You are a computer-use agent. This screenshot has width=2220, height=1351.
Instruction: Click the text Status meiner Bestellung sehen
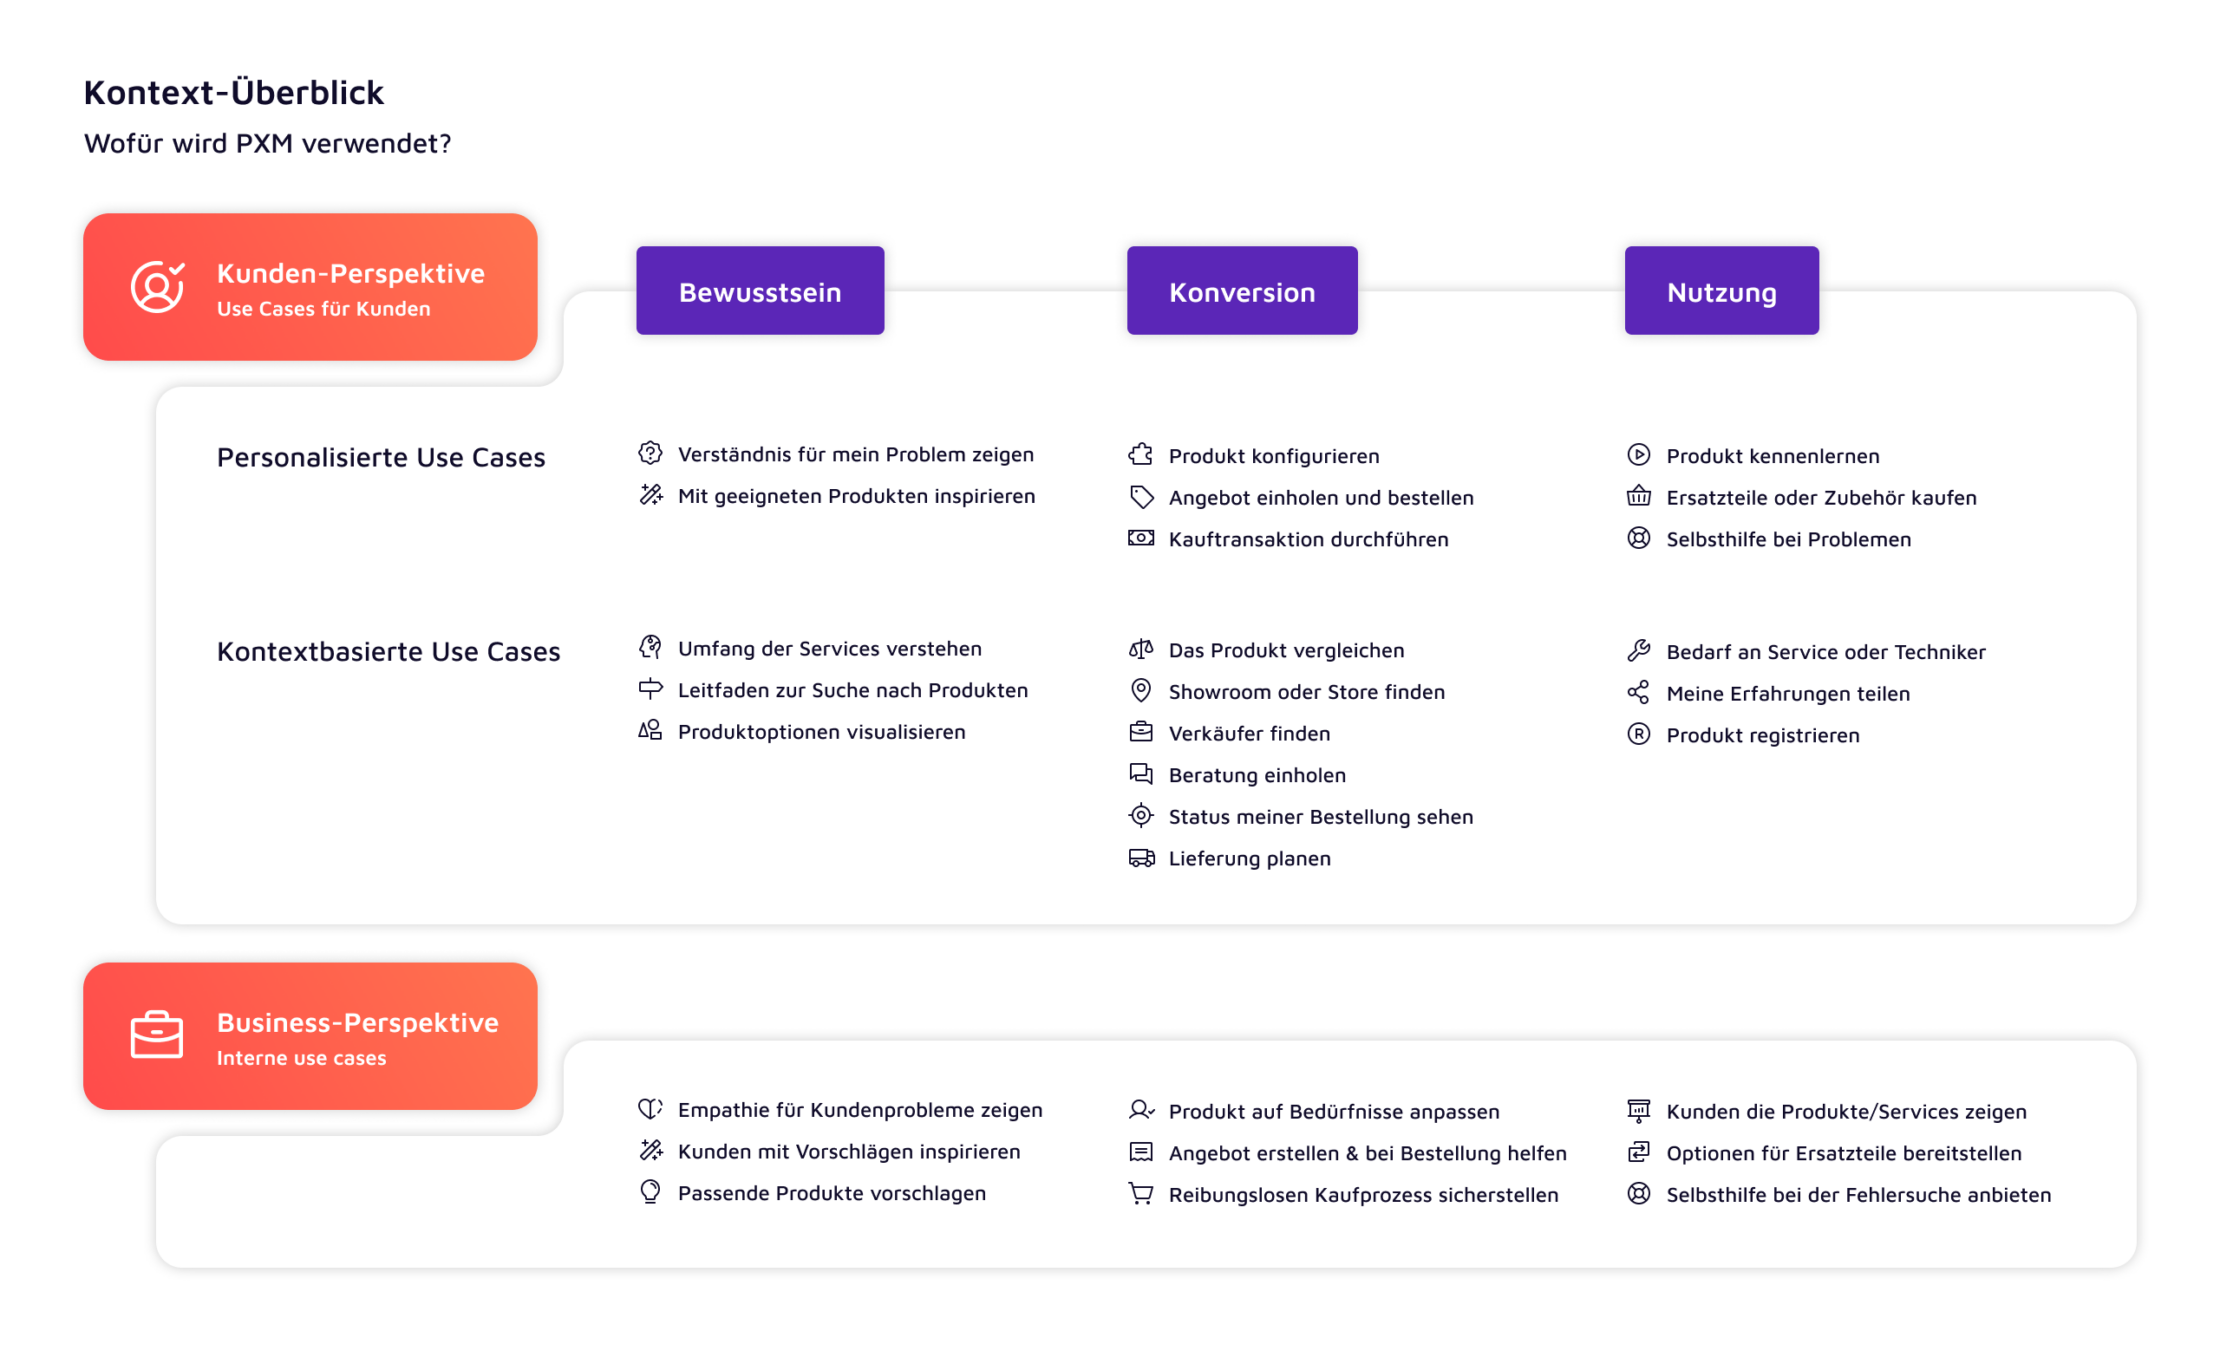point(1320,817)
